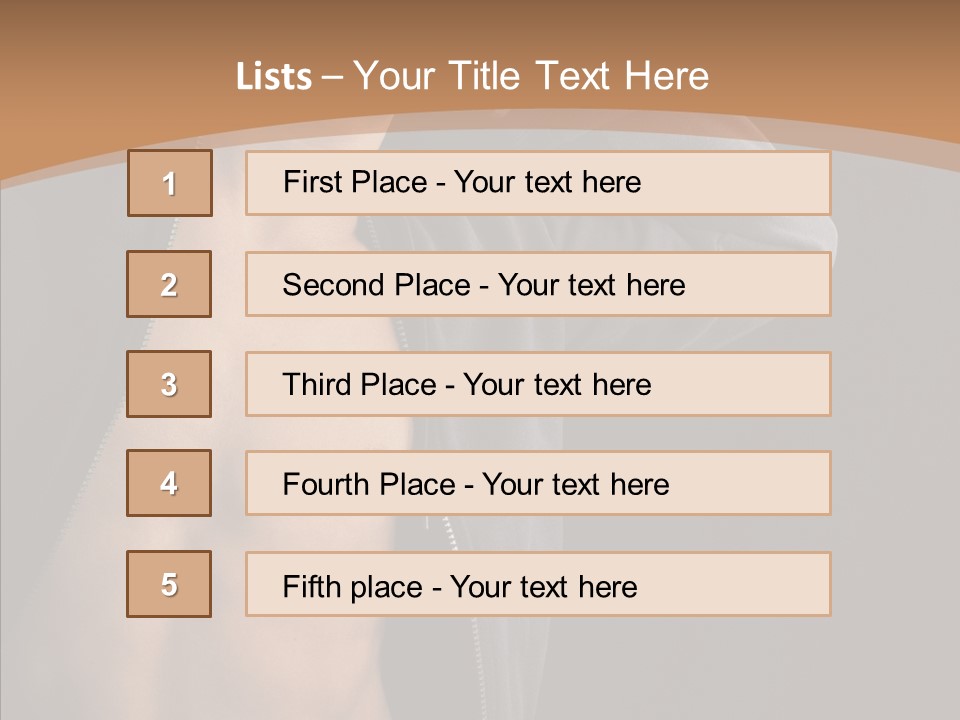Select the number 3 box
Screen dimensions: 960x720
169,384
